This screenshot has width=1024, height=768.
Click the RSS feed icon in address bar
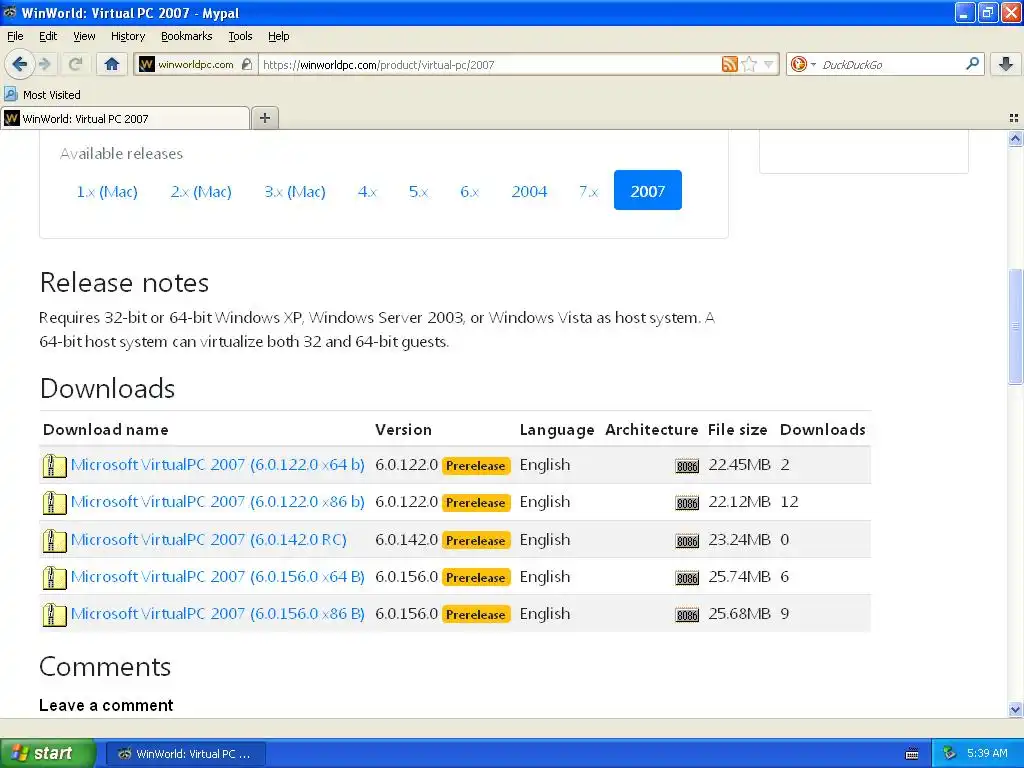pos(729,64)
